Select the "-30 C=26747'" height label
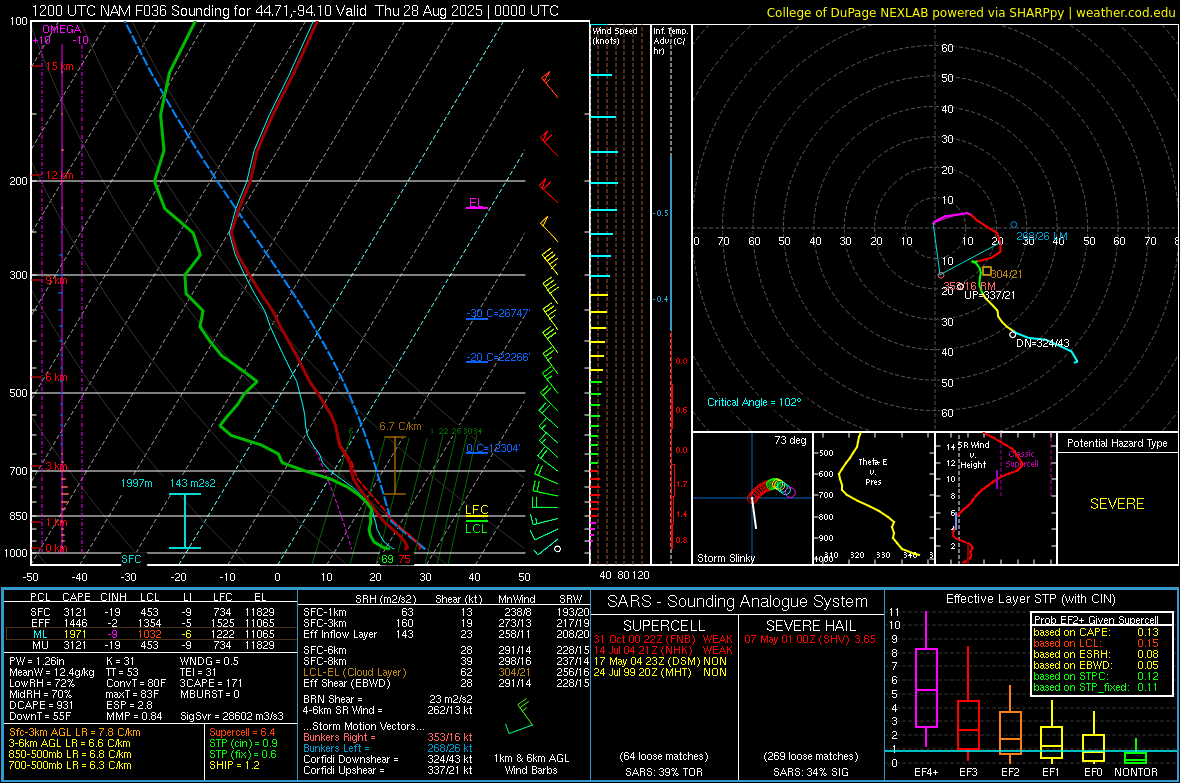1180x783 pixels. [x=497, y=313]
